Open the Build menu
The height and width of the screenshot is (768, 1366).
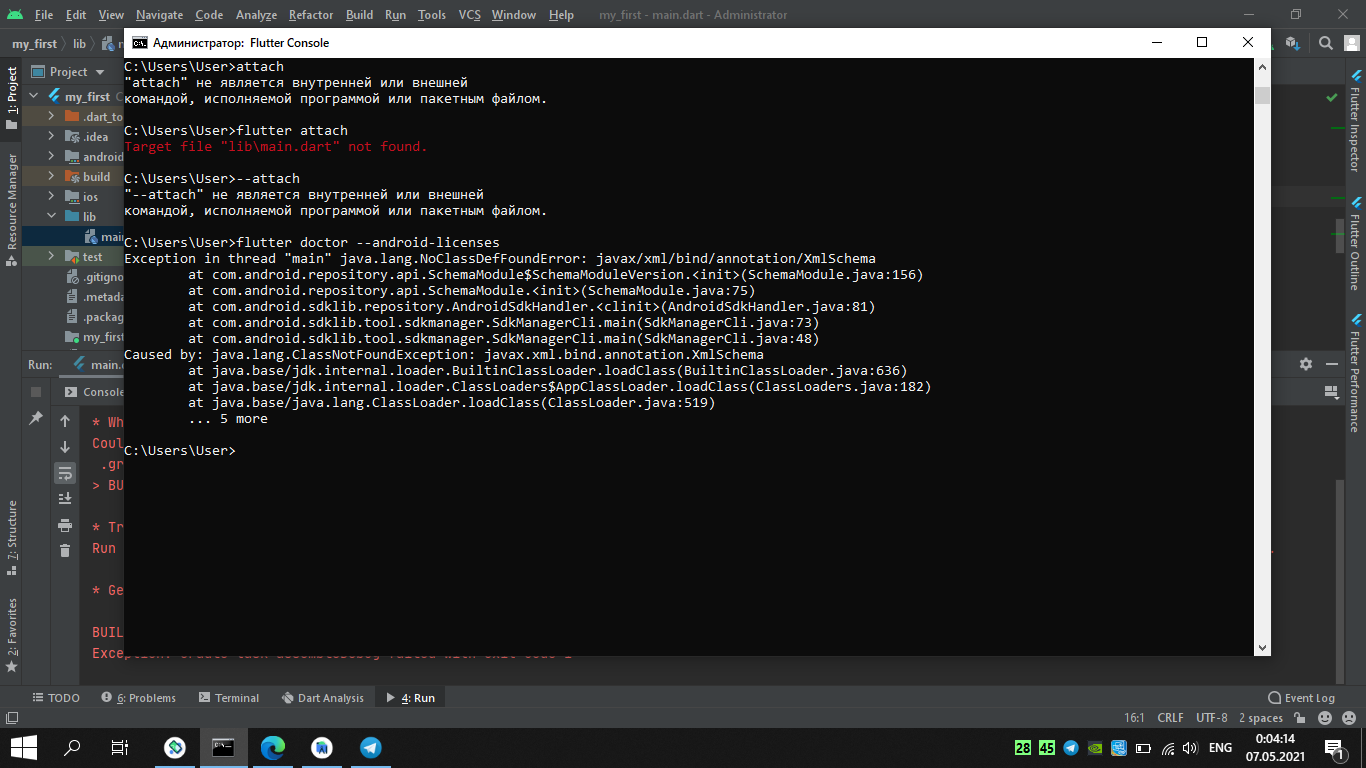(359, 15)
